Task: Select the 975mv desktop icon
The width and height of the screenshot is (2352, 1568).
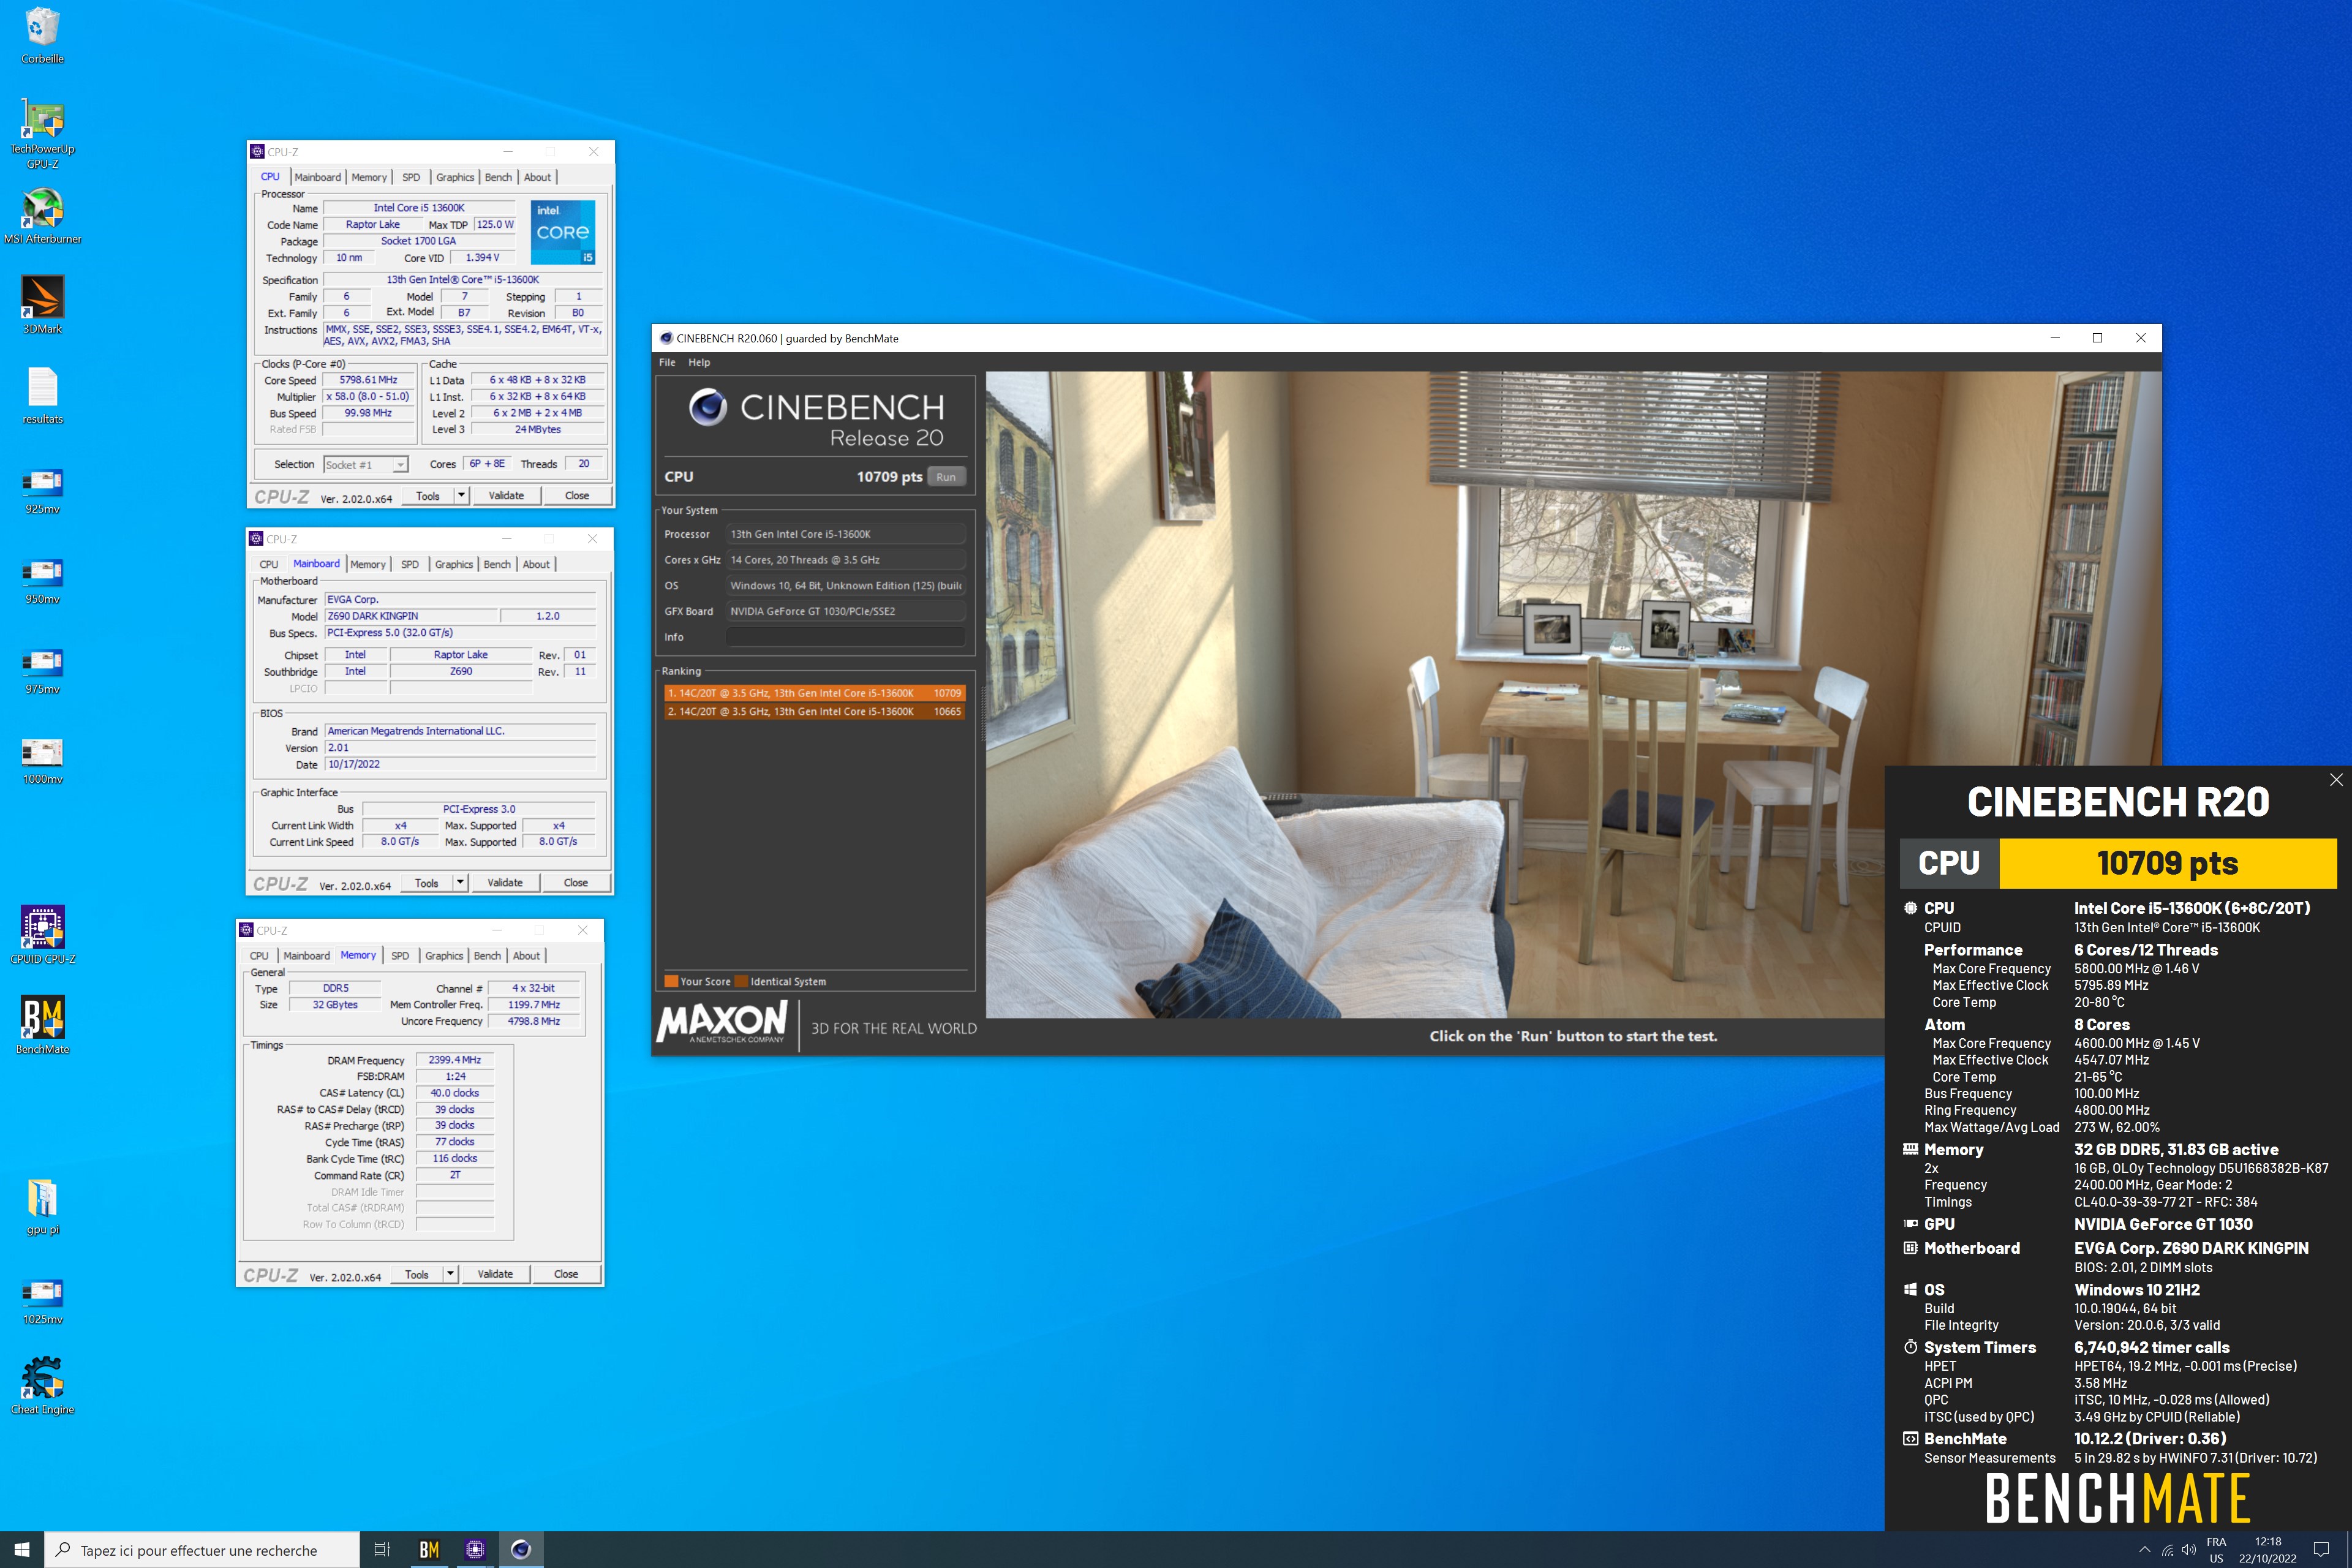Action: coord(42,670)
